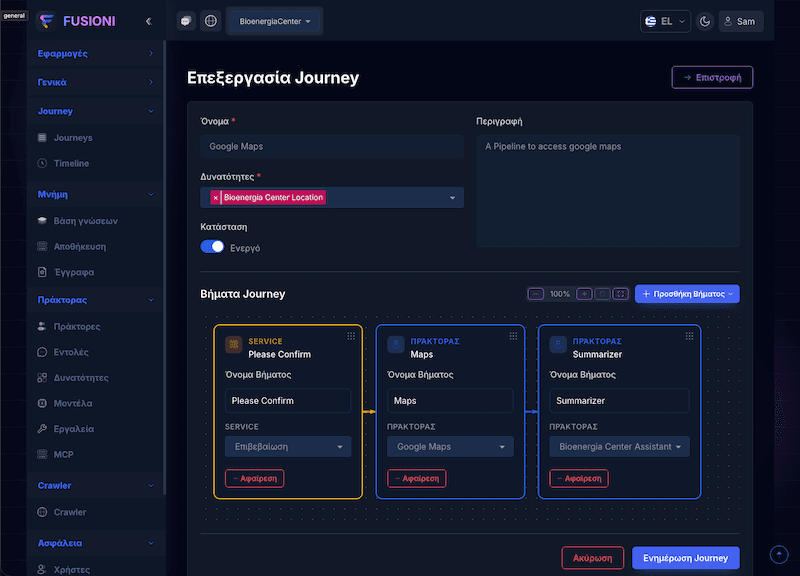
Task: Edit the Please Confirm step name field
Action: click(x=288, y=401)
